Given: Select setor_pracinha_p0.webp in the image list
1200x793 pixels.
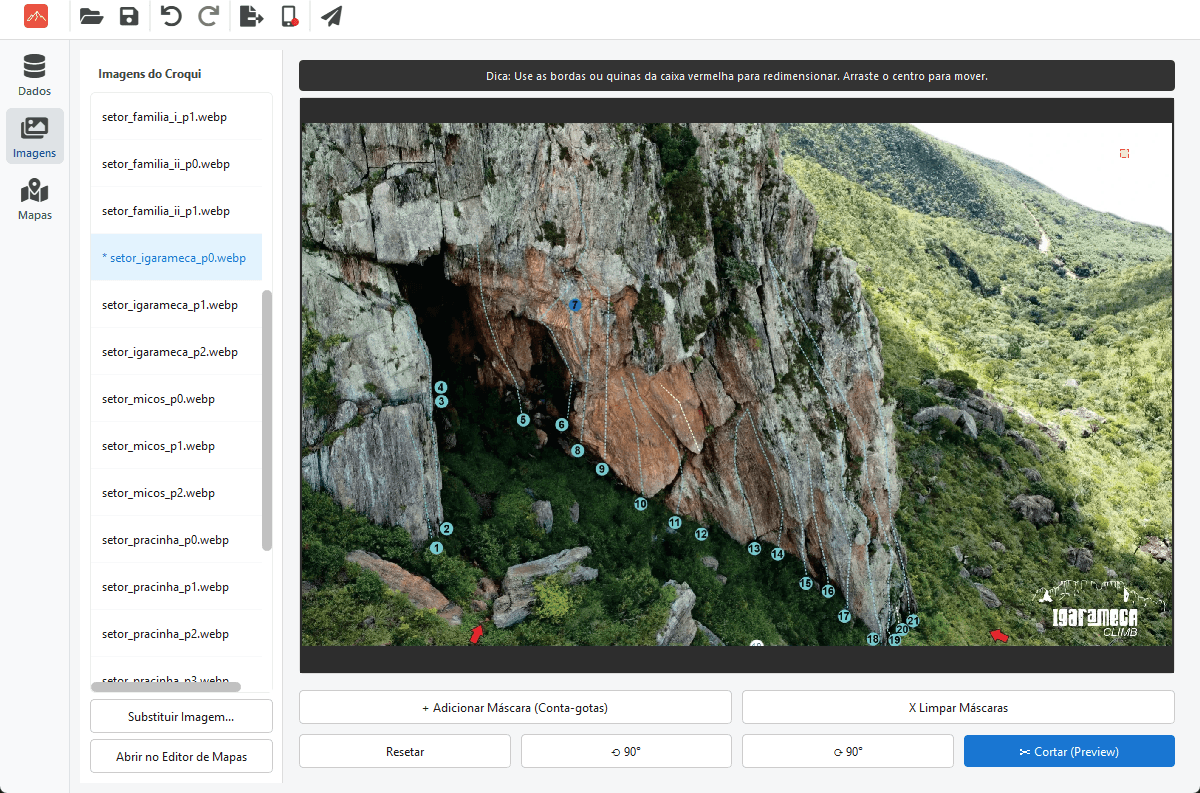Looking at the screenshot, I should click(176, 540).
